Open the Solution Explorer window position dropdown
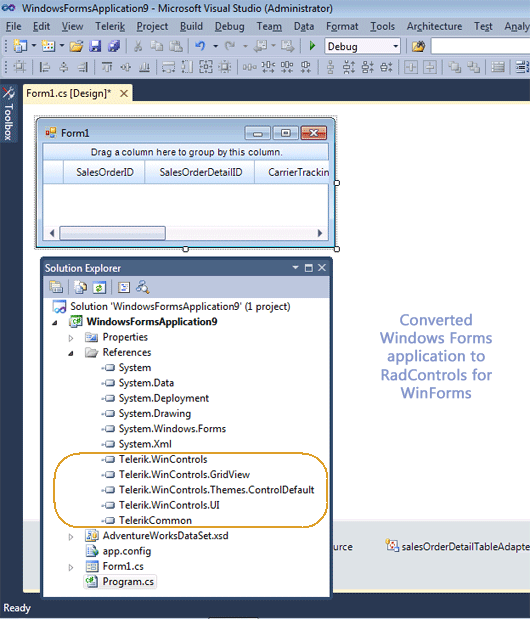Image resolution: width=530 pixels, height=619 pixels. click(295, 268)
